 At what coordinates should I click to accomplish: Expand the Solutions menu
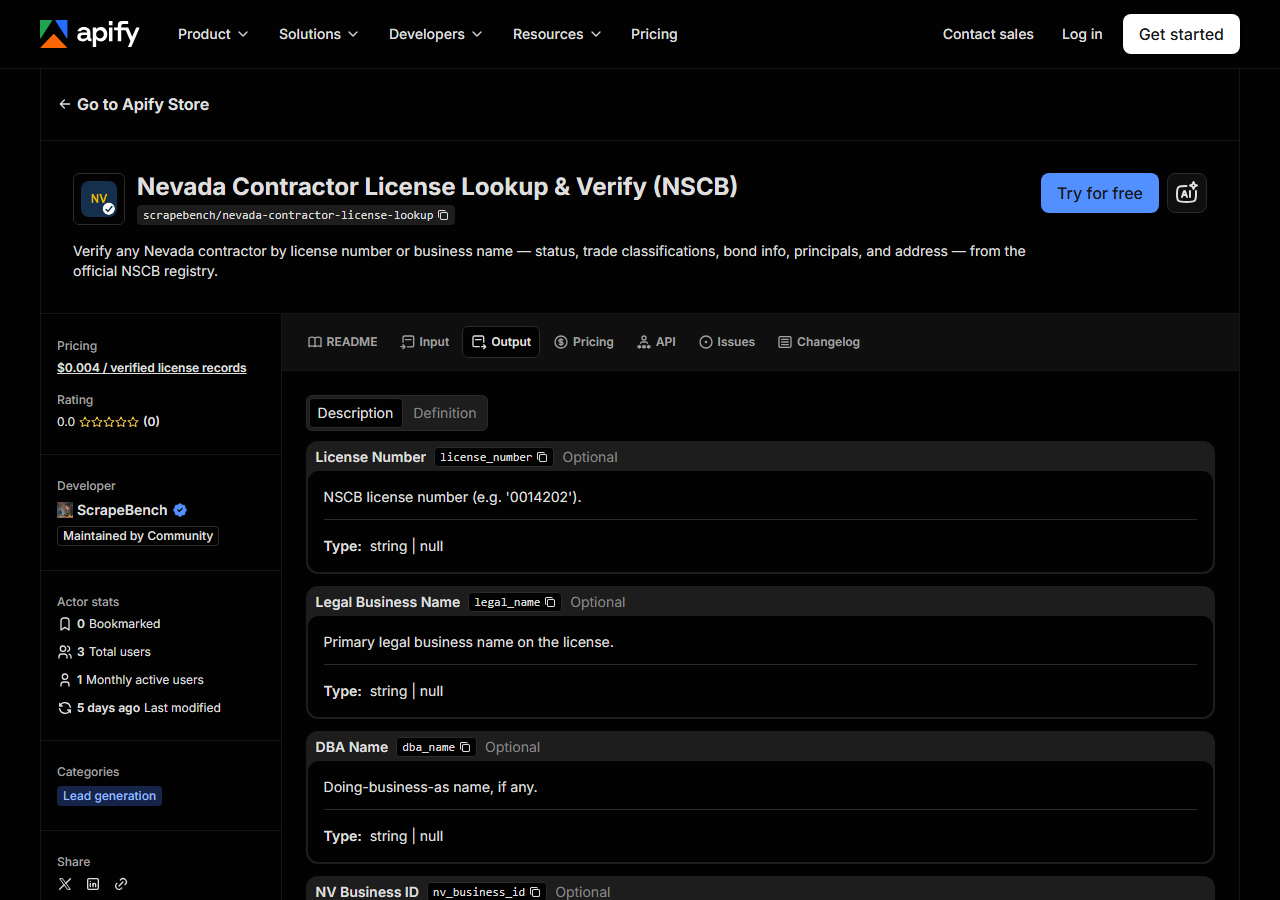(319, 34)
